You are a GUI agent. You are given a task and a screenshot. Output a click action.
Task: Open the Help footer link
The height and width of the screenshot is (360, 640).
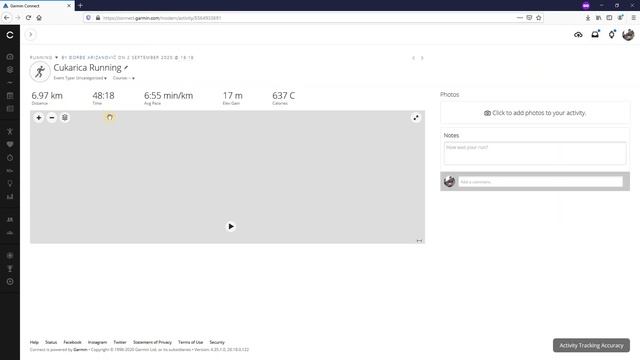(34, 342)
